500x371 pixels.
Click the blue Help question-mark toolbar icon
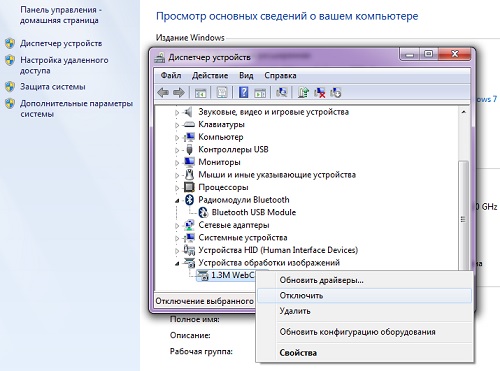[x=244, y=92]
